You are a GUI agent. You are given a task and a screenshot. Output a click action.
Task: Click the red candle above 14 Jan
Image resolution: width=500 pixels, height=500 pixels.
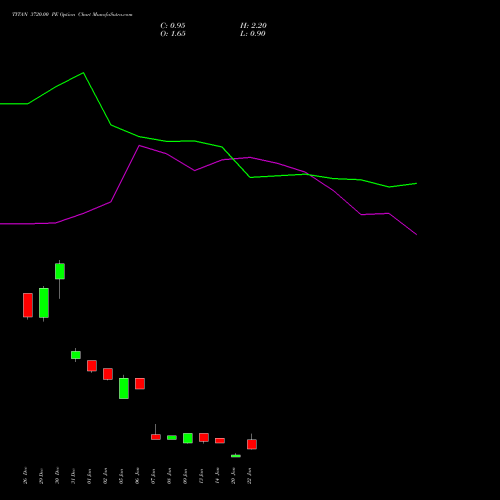tap(220, 441)
